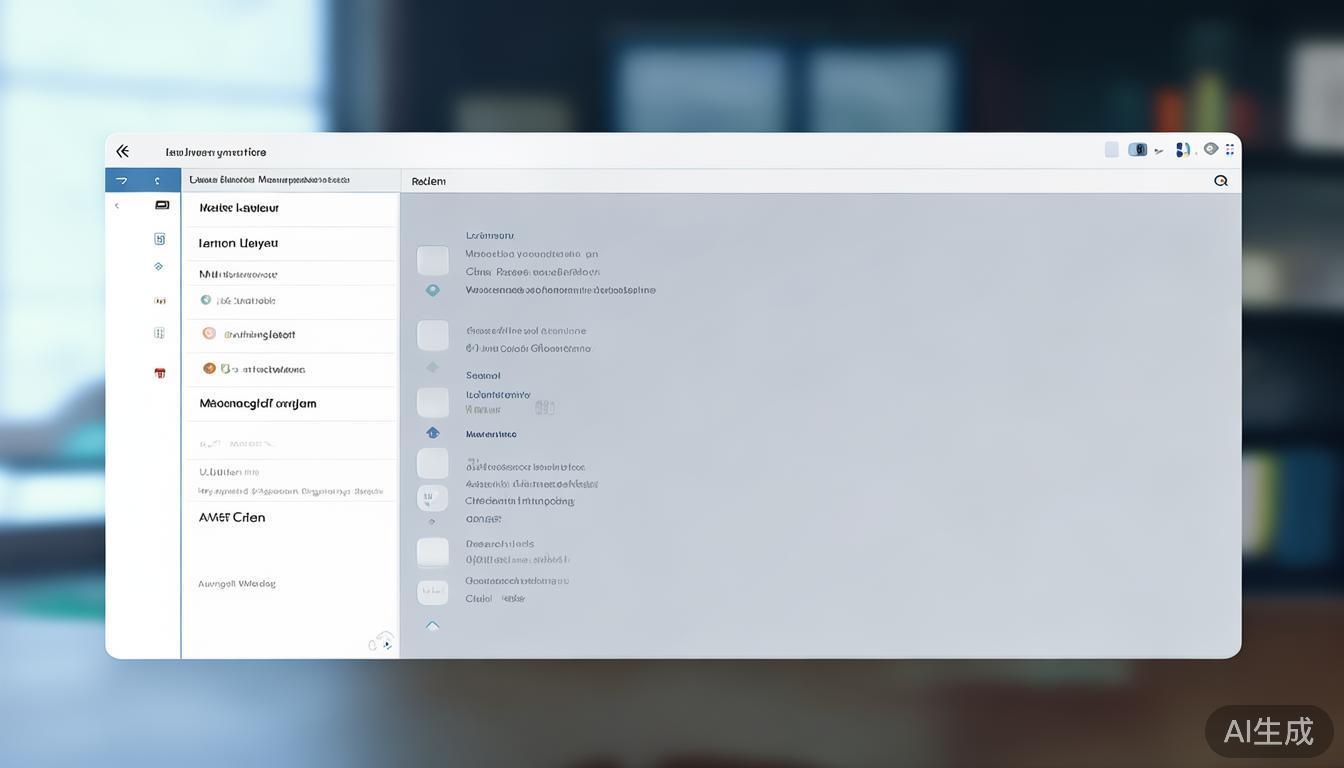The height and width of the screenshot is (768, 1344).
Task: Click the double-chevron back icon in title bar
Action: 122,151
